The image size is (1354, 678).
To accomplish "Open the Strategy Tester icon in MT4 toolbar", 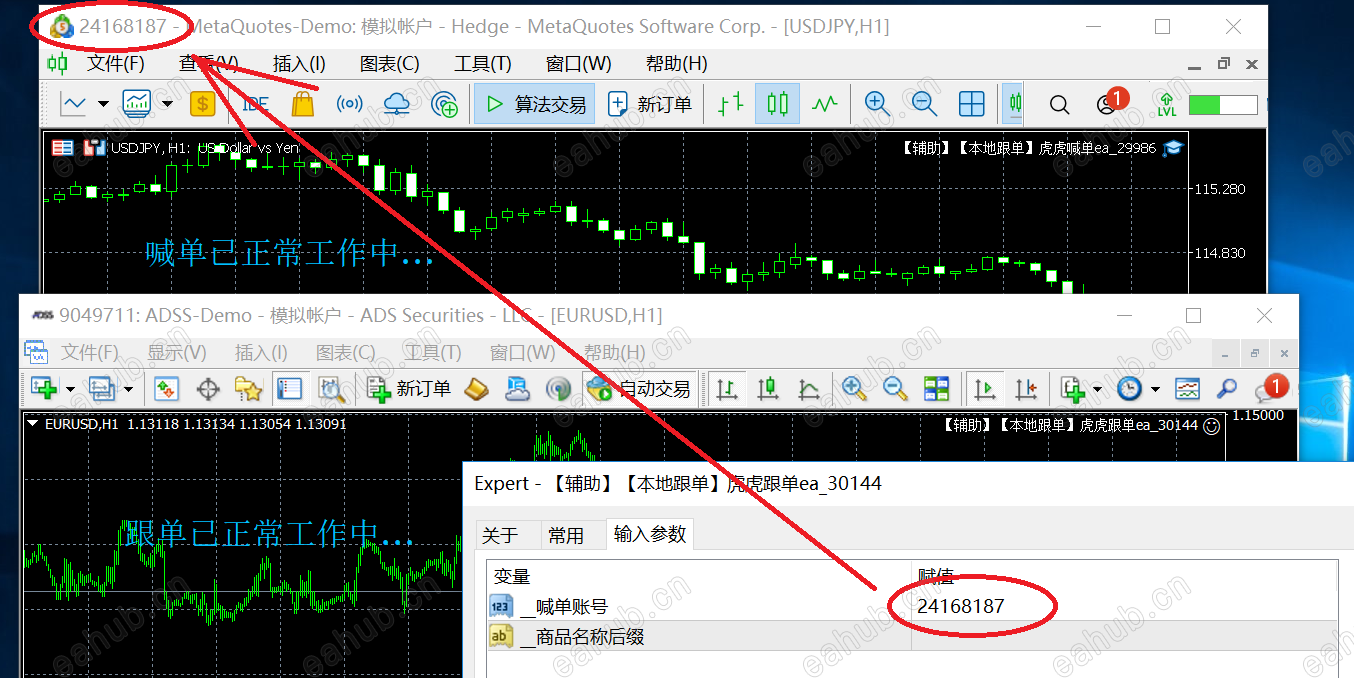I will (x=331, y=388).
